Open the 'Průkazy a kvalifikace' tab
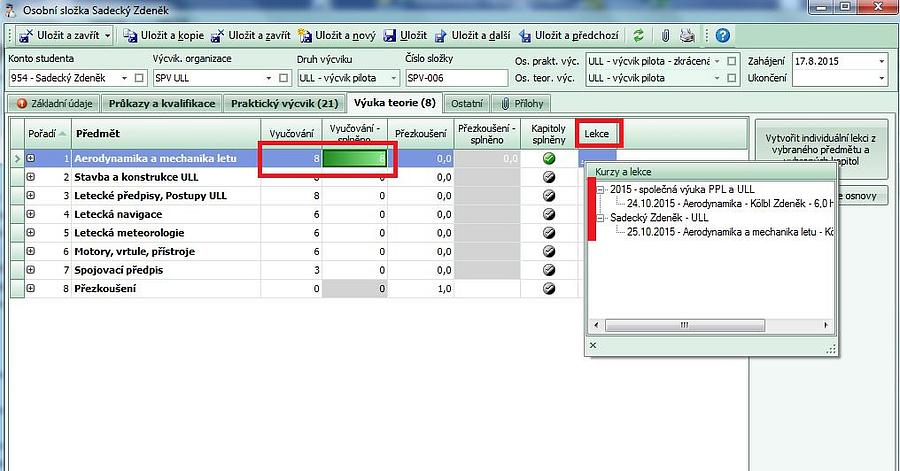This screenshot has height=471, width=900. pyautogui.click(x=162, y=103)
